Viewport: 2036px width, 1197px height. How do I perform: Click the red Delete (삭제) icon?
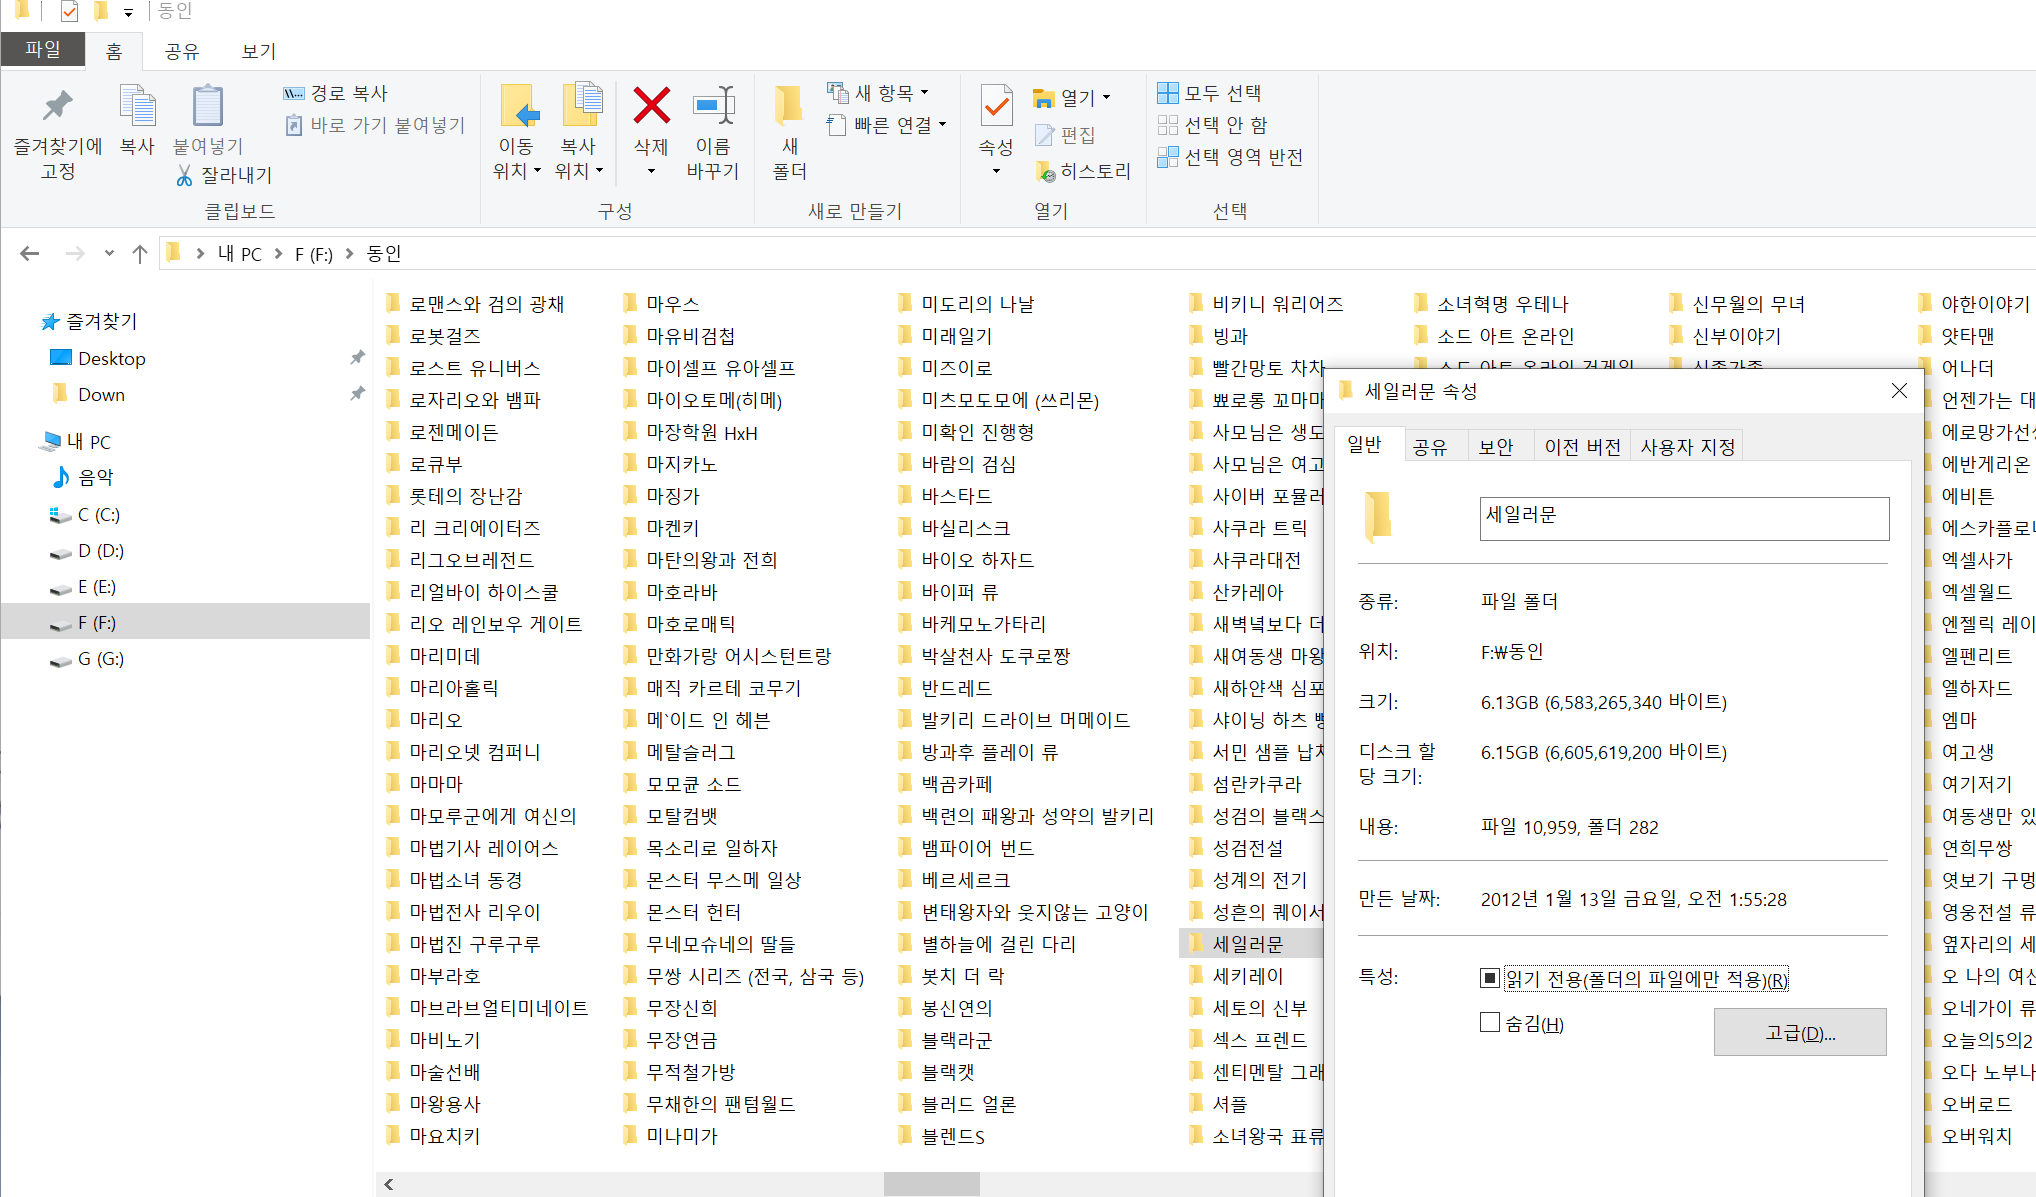(x=651, y=106)
